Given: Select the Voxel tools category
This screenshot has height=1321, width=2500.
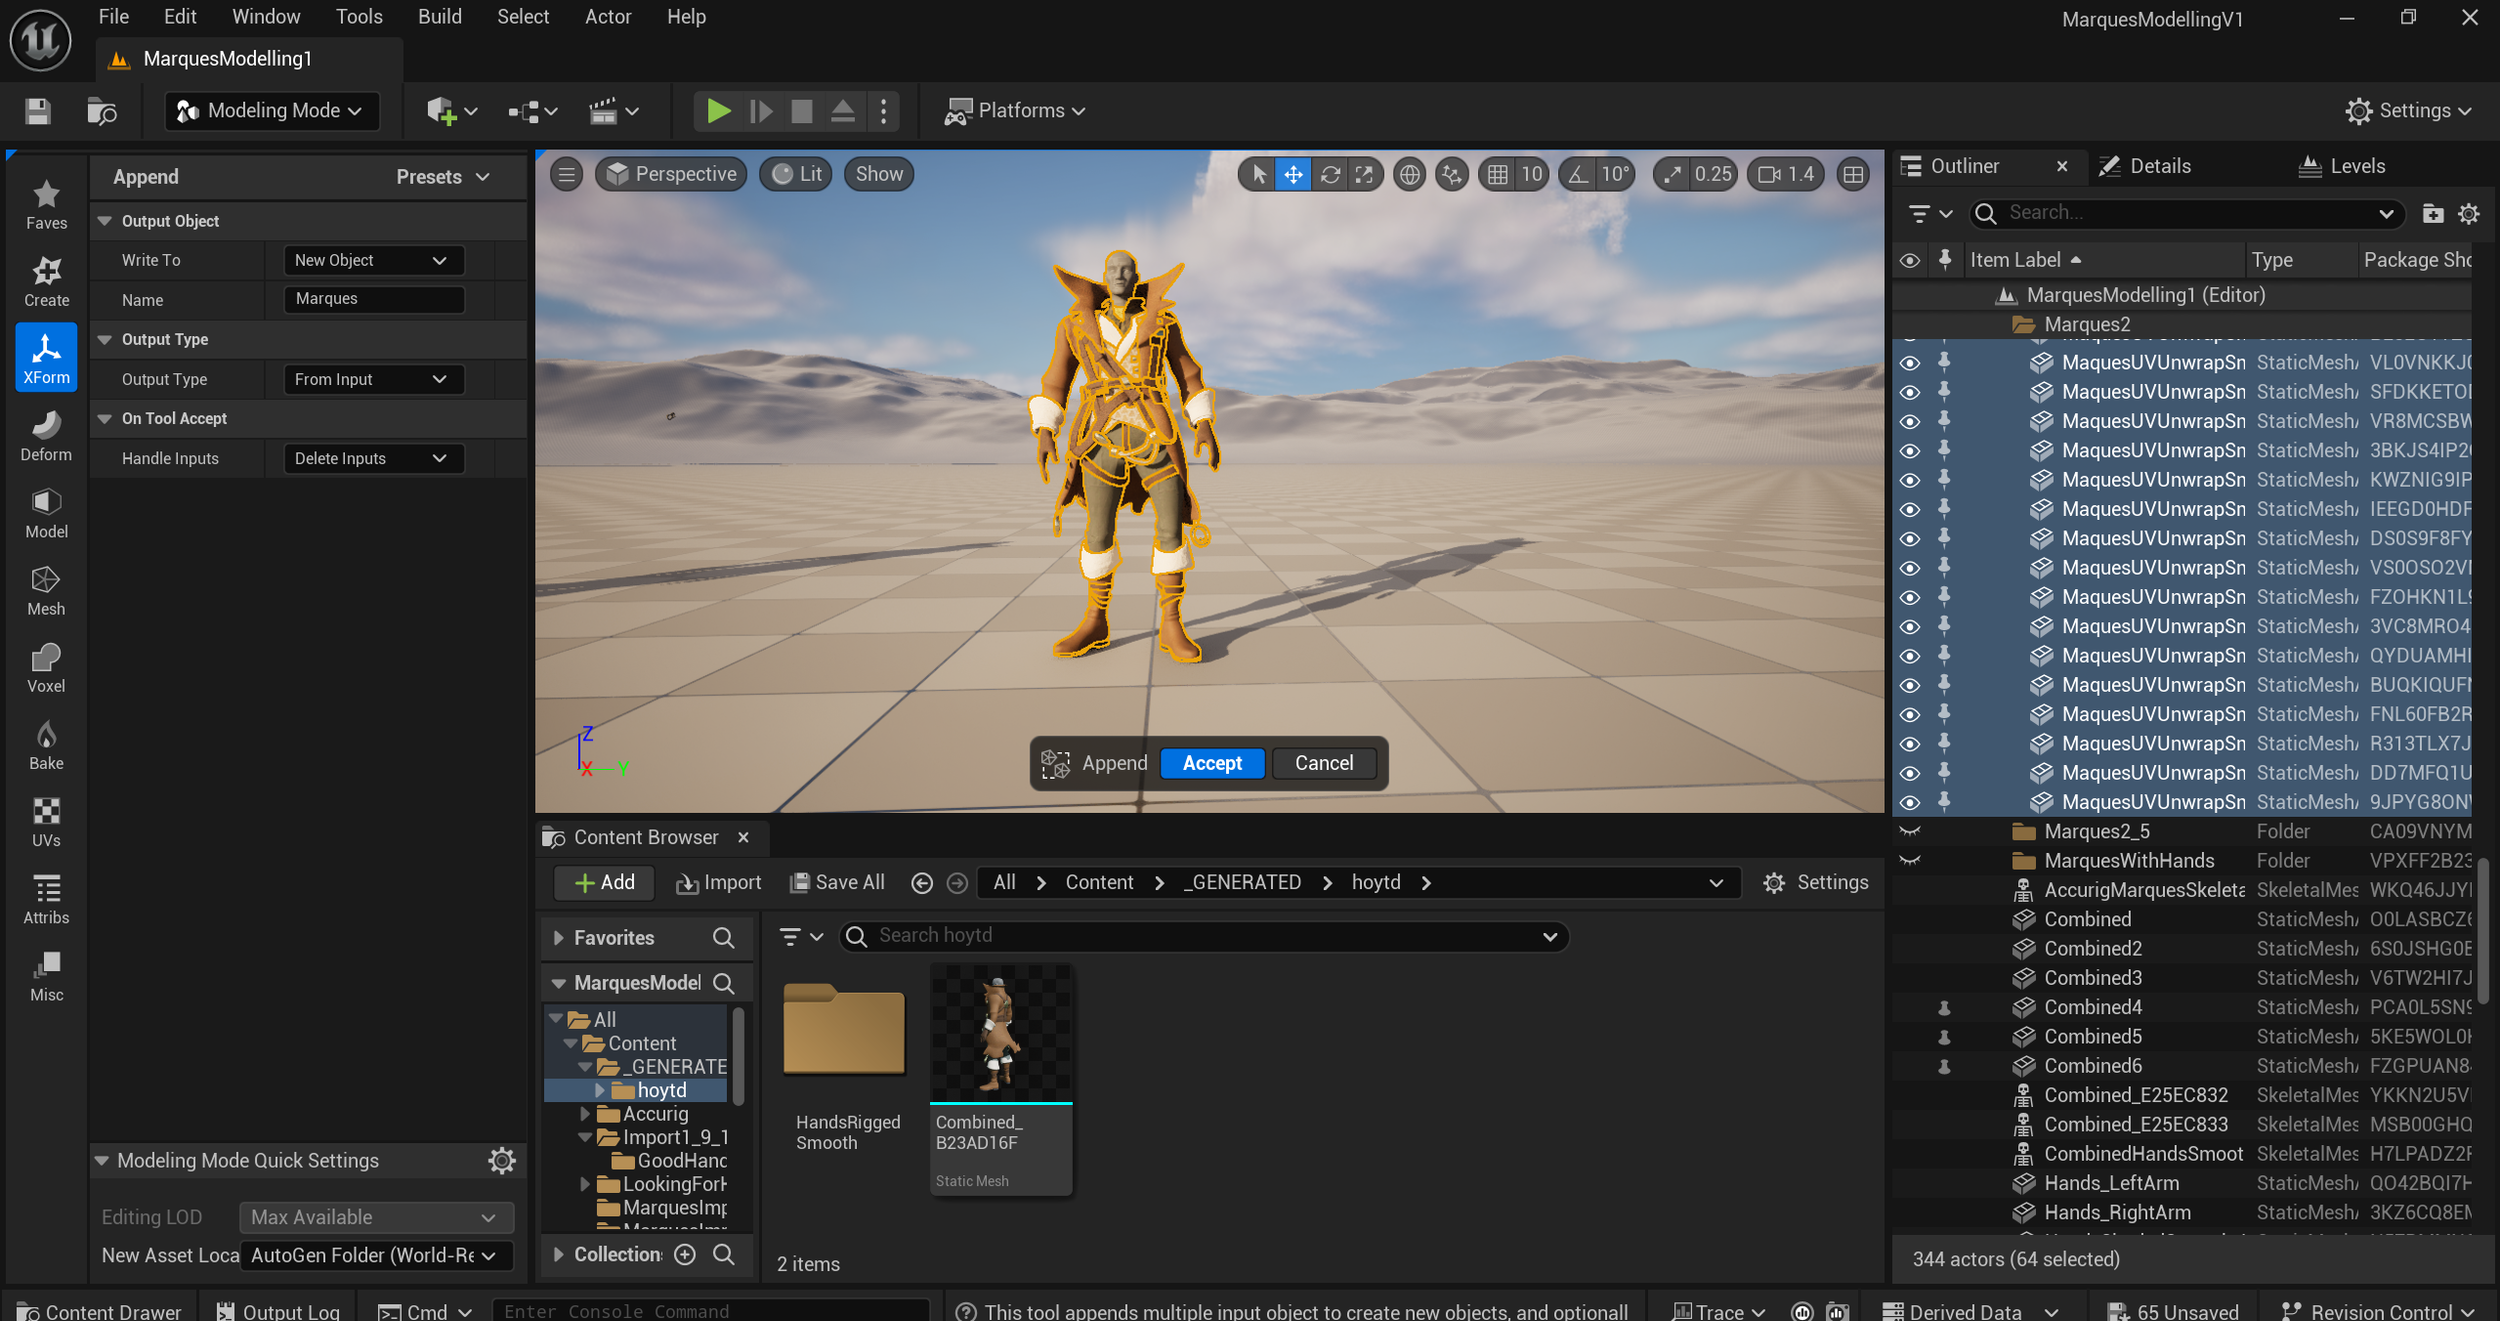Looking at the screenshot, I should tap(46, 667).
